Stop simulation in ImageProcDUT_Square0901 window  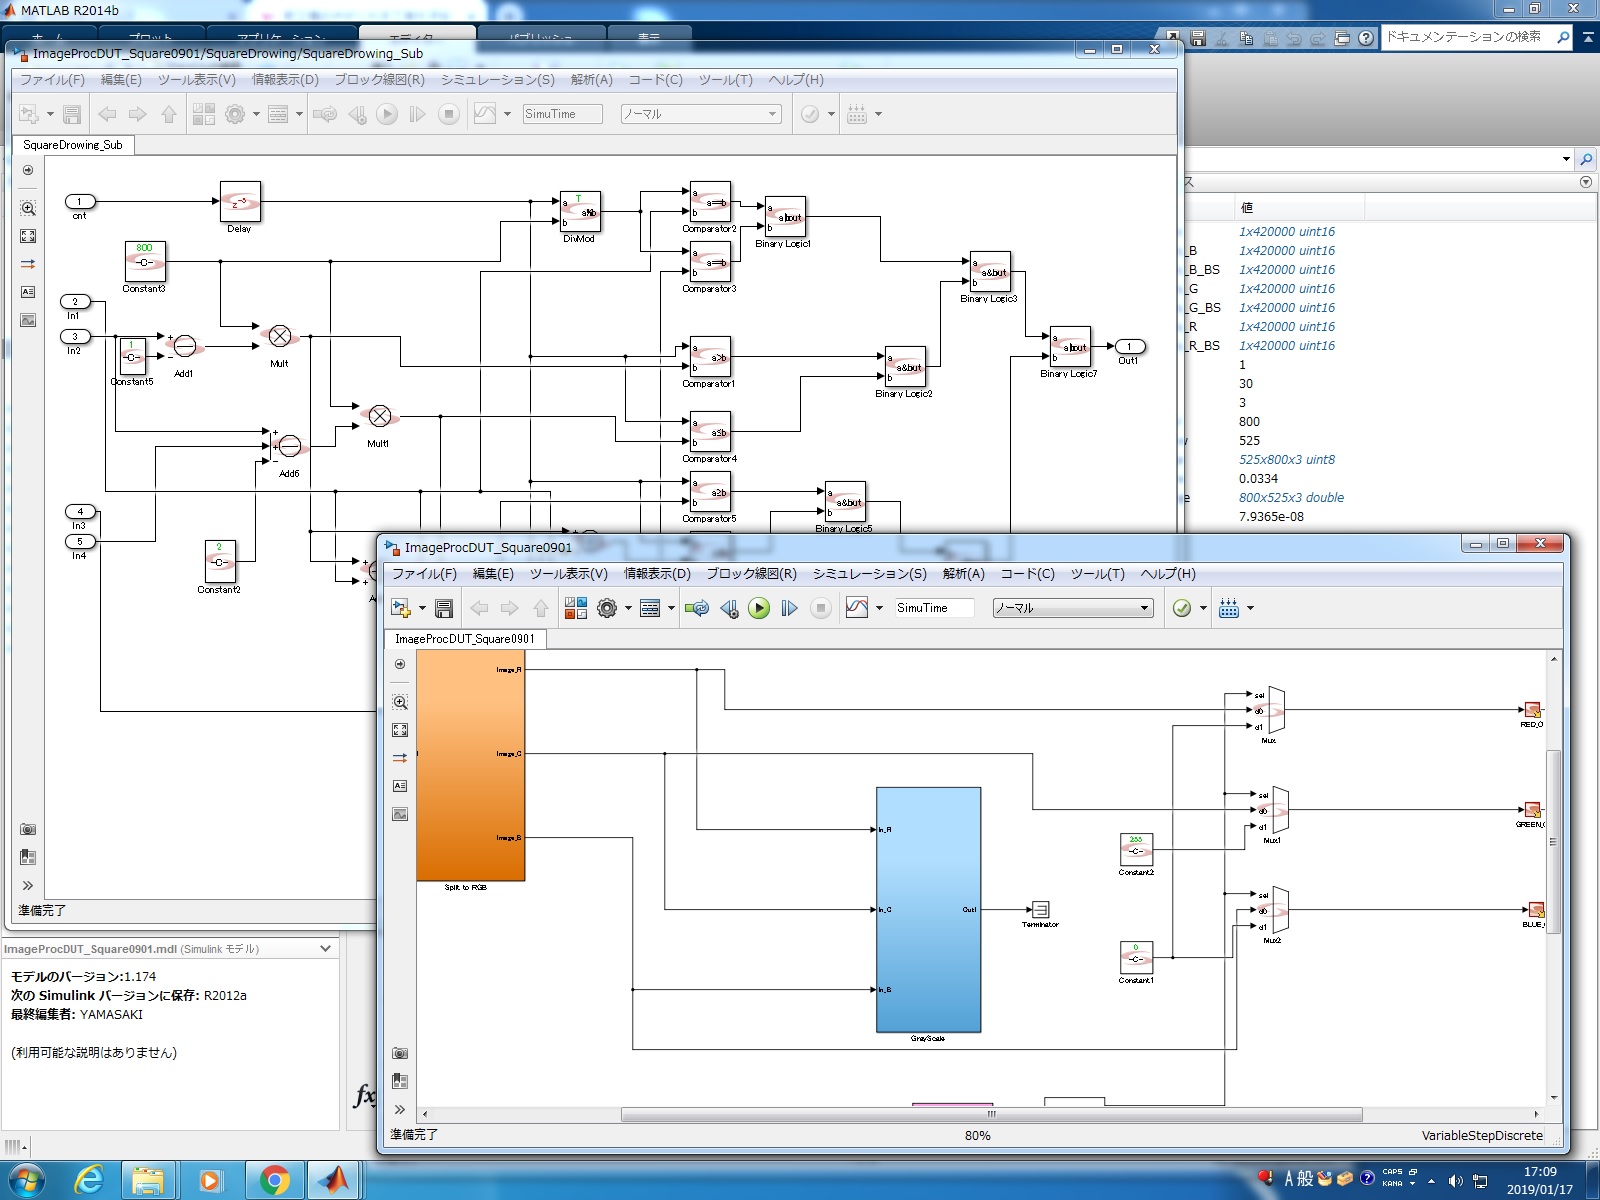(x=820, y=608)
